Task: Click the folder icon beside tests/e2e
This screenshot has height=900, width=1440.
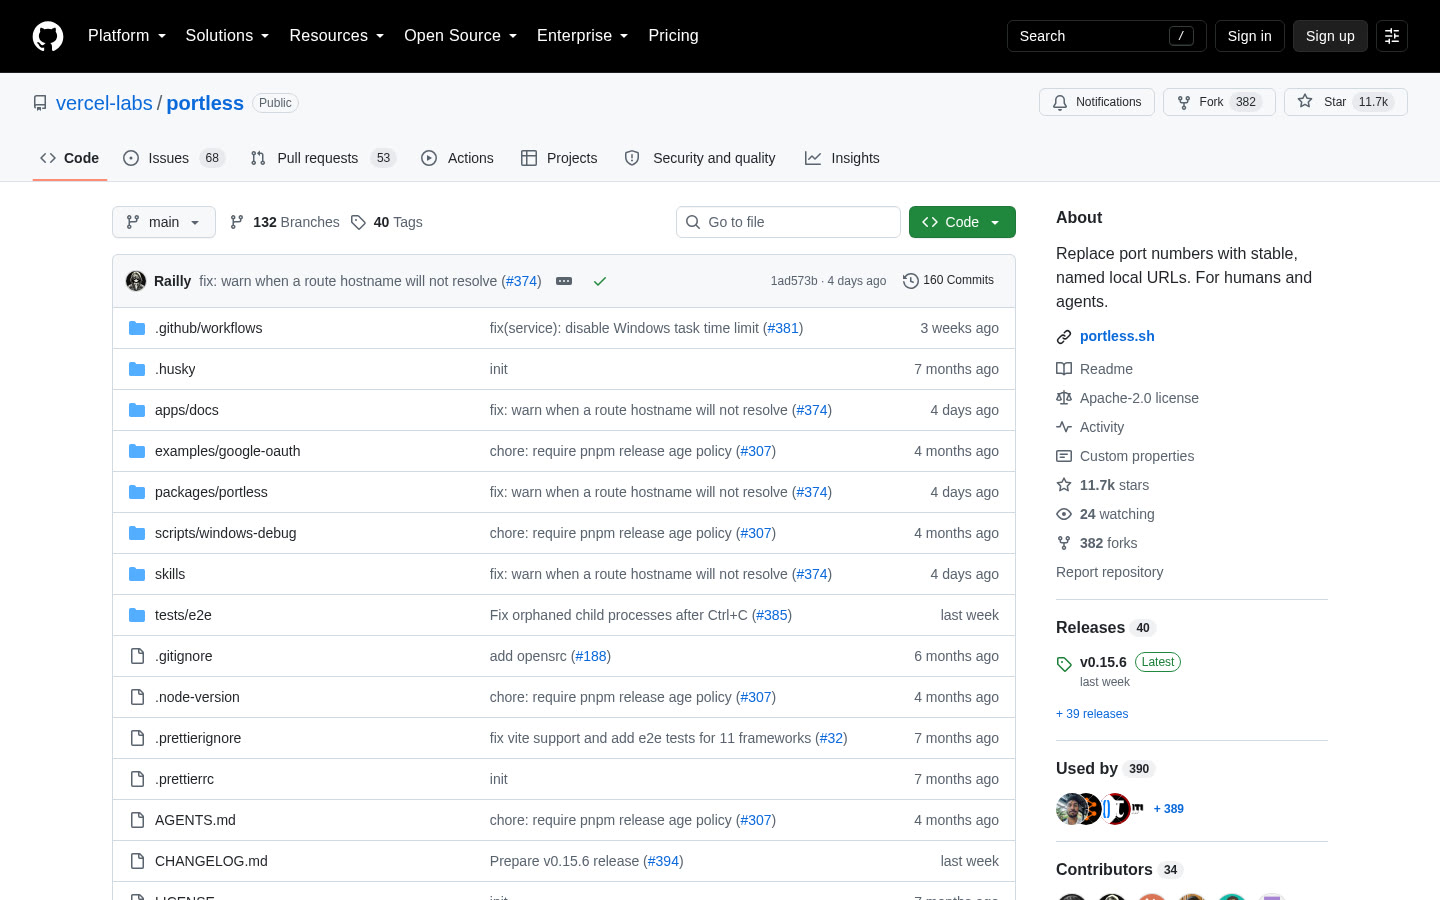Action: (137, 615)
